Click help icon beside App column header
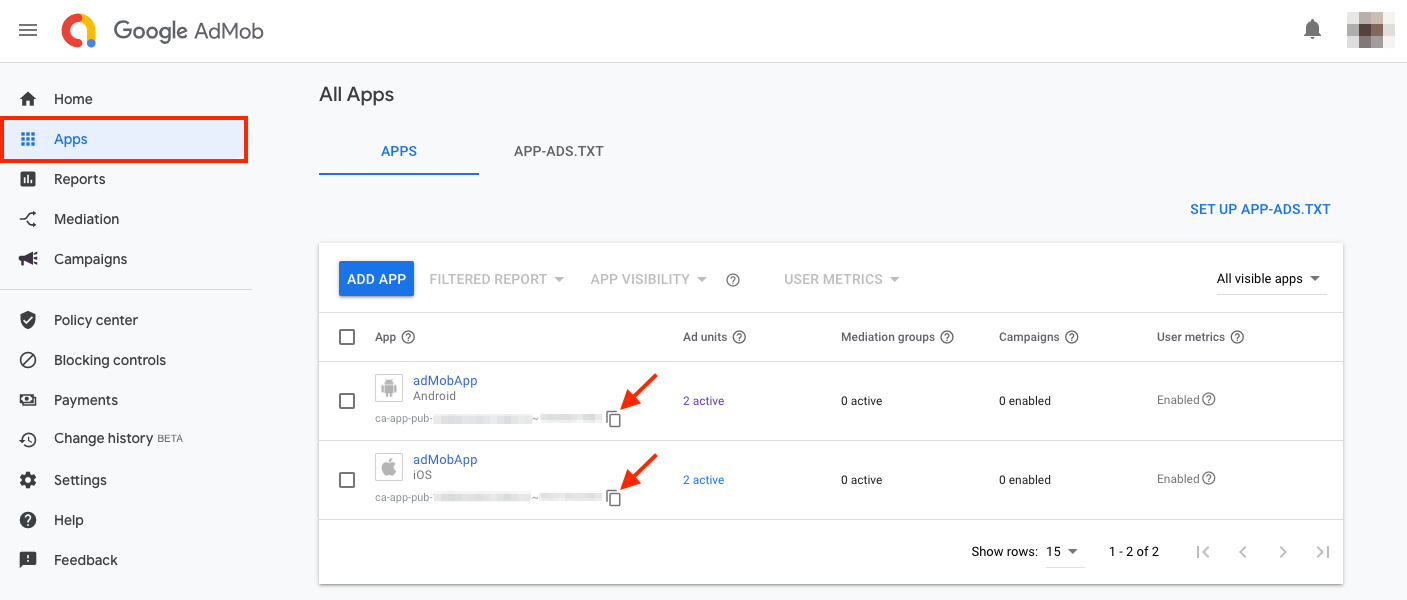This screenshot has height=600, width=1407. coord(408,337)
